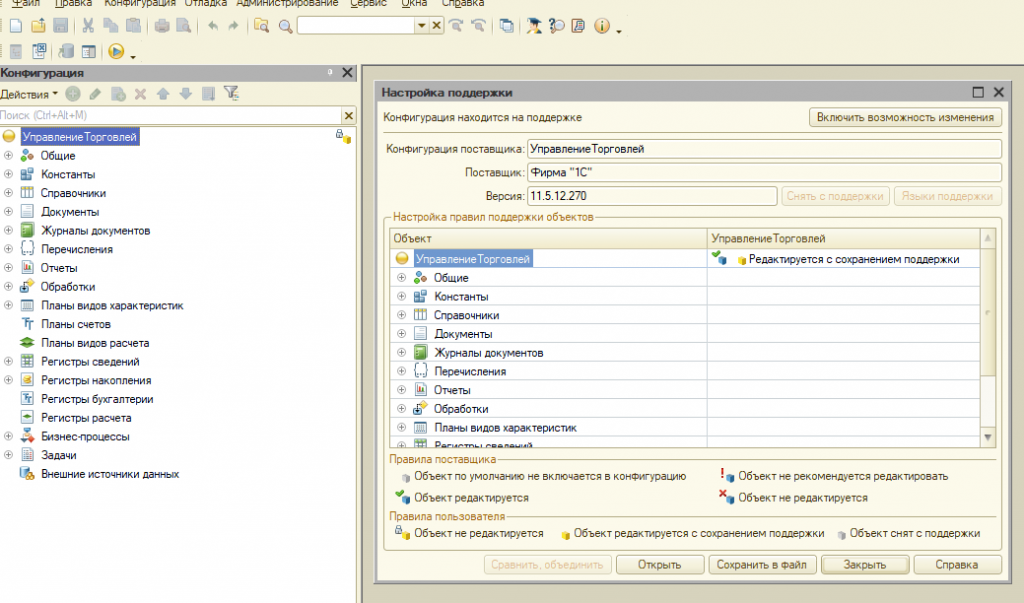Click the filter funnel icon in Конфигурация panel
Viewport: 1024px width, 603px height.
[231, 94]
